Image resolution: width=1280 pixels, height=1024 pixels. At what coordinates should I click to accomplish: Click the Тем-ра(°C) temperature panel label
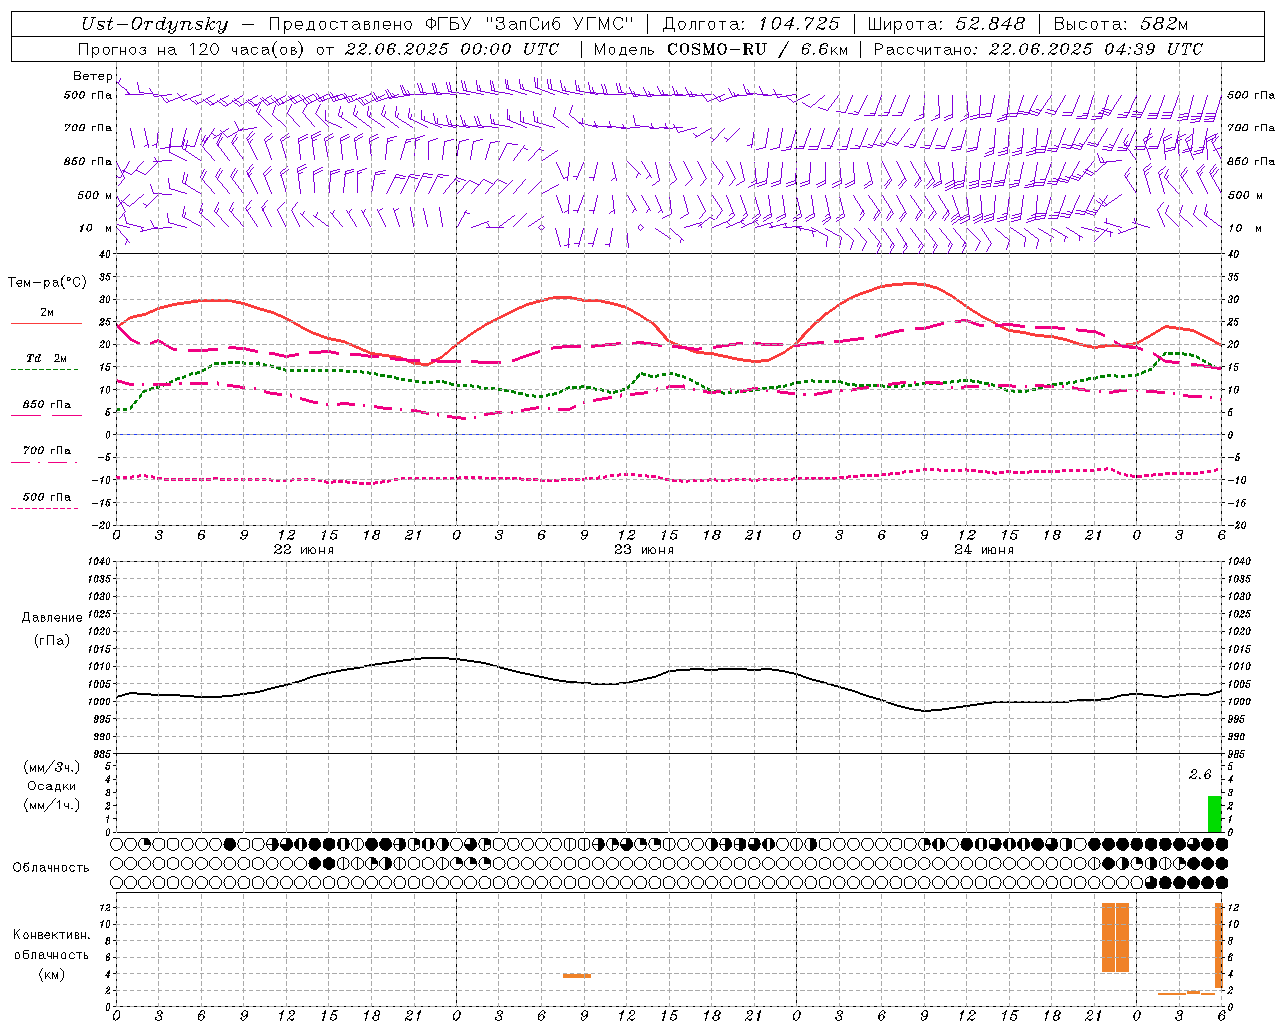(47, 283)
